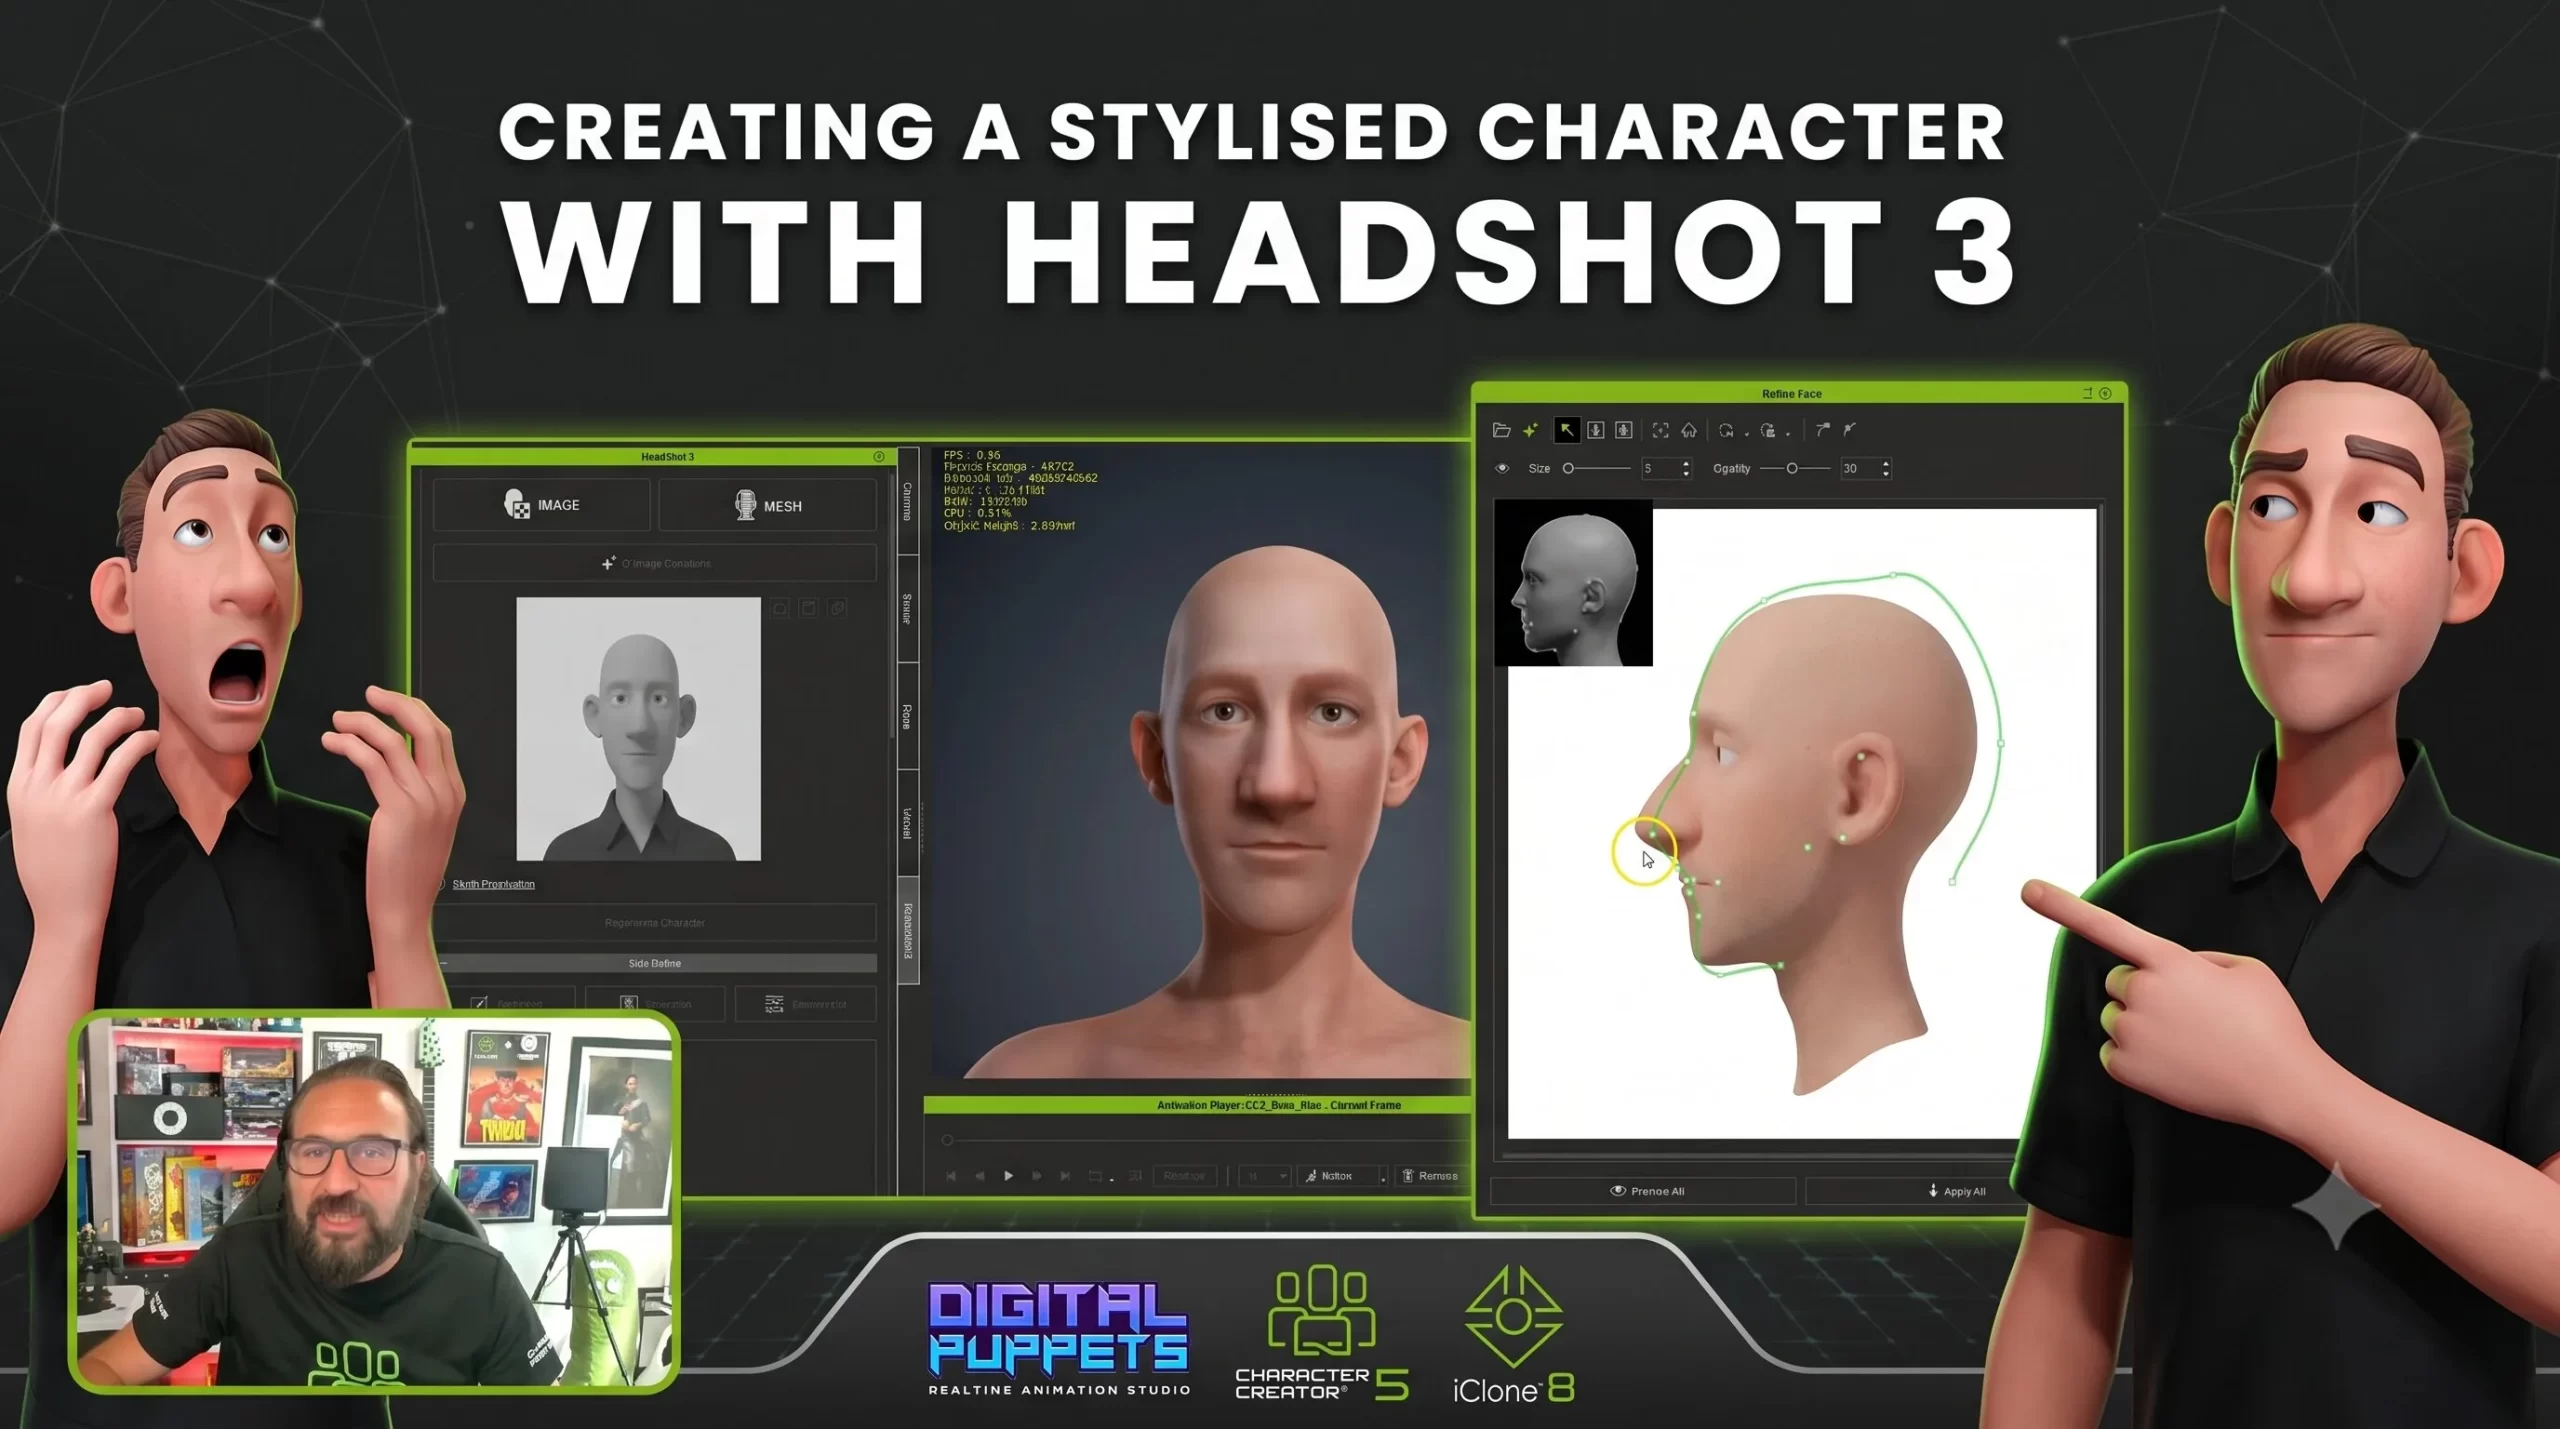
Task: Click the home view icon in Refine Face toolbar
Action: pos(1689,430)
